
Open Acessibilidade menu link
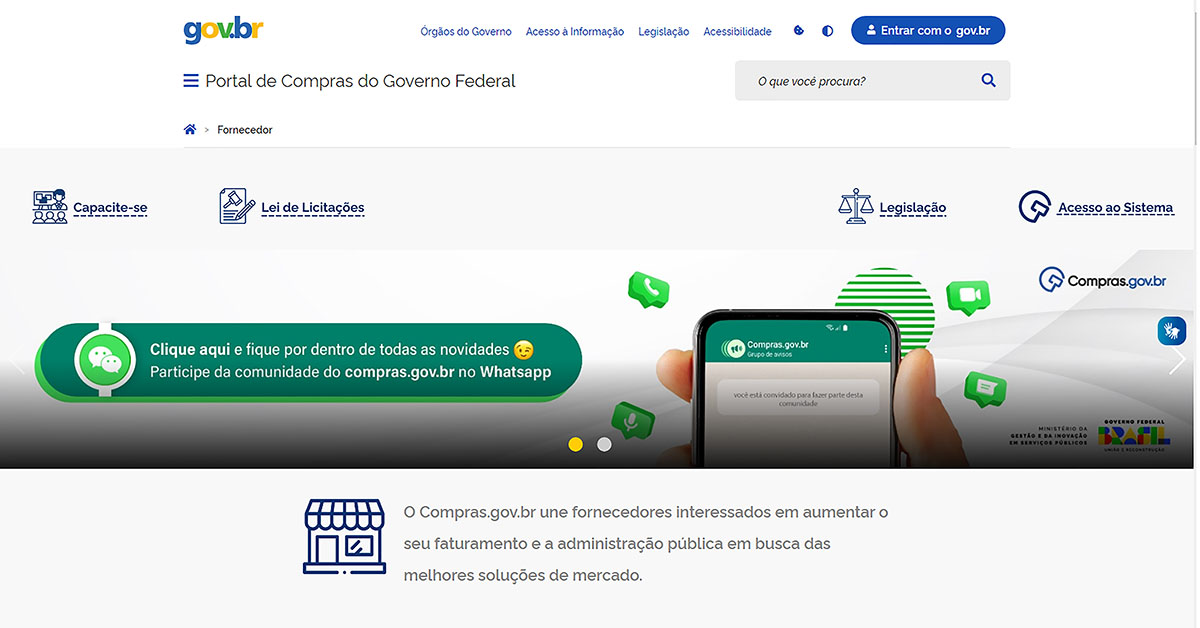point(738,32)
